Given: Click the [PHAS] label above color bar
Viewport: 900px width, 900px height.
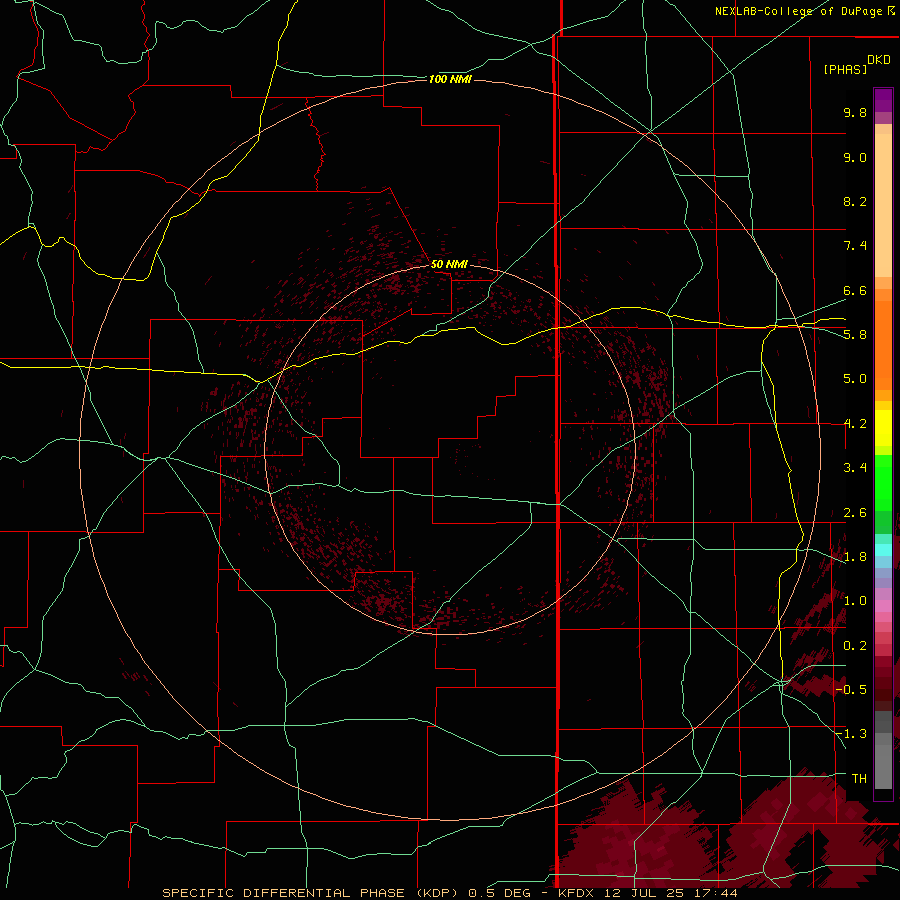Looking at the screenshot, I should [845, 70].
